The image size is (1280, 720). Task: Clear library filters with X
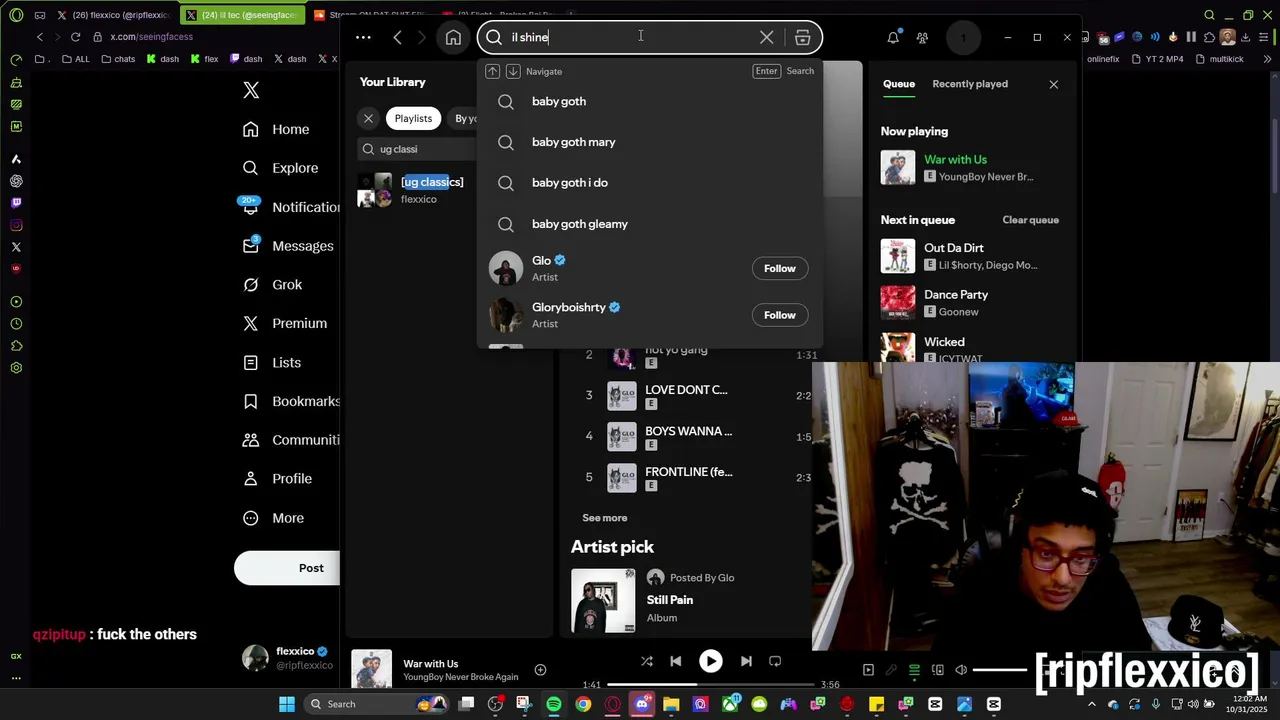click(x=368, y=118)
